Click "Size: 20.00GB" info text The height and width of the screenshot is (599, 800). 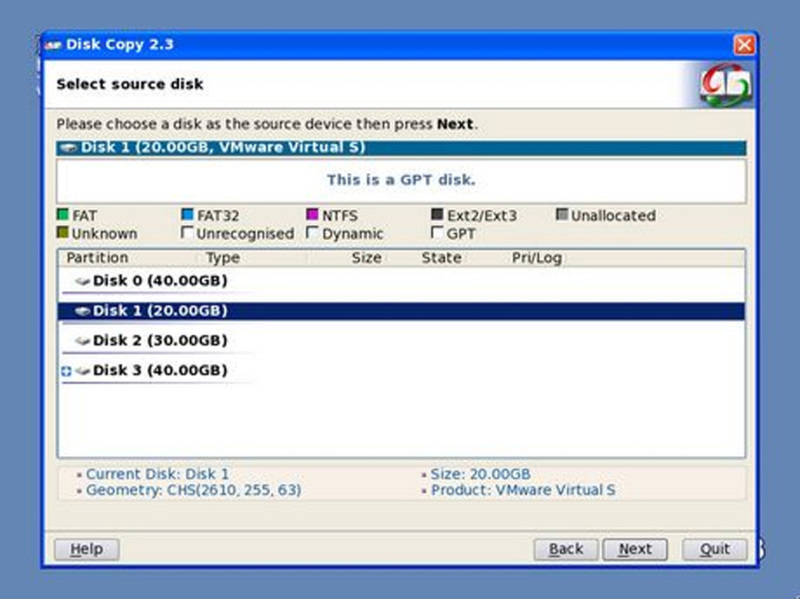coord(481,474)
